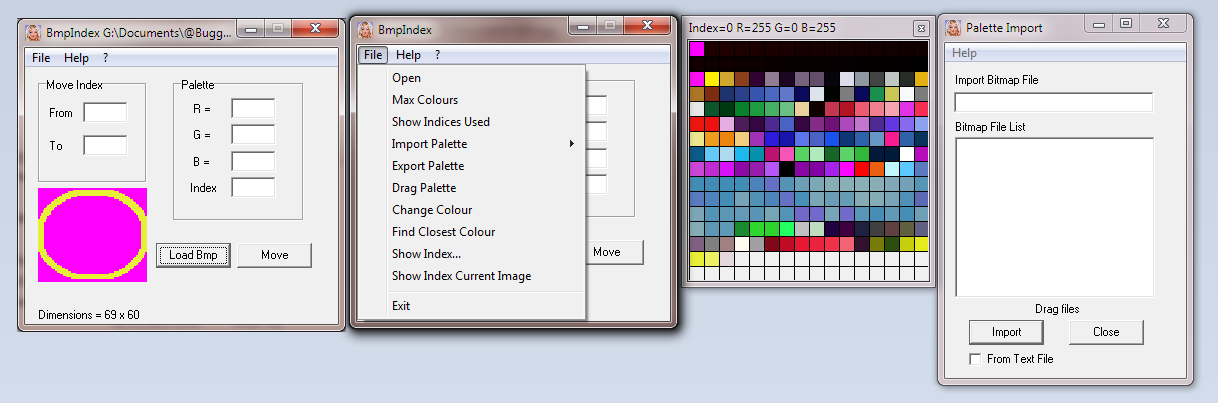Focus the Move Index From field
Viewport: 1218px width, 403px height.
click(105, 113)
